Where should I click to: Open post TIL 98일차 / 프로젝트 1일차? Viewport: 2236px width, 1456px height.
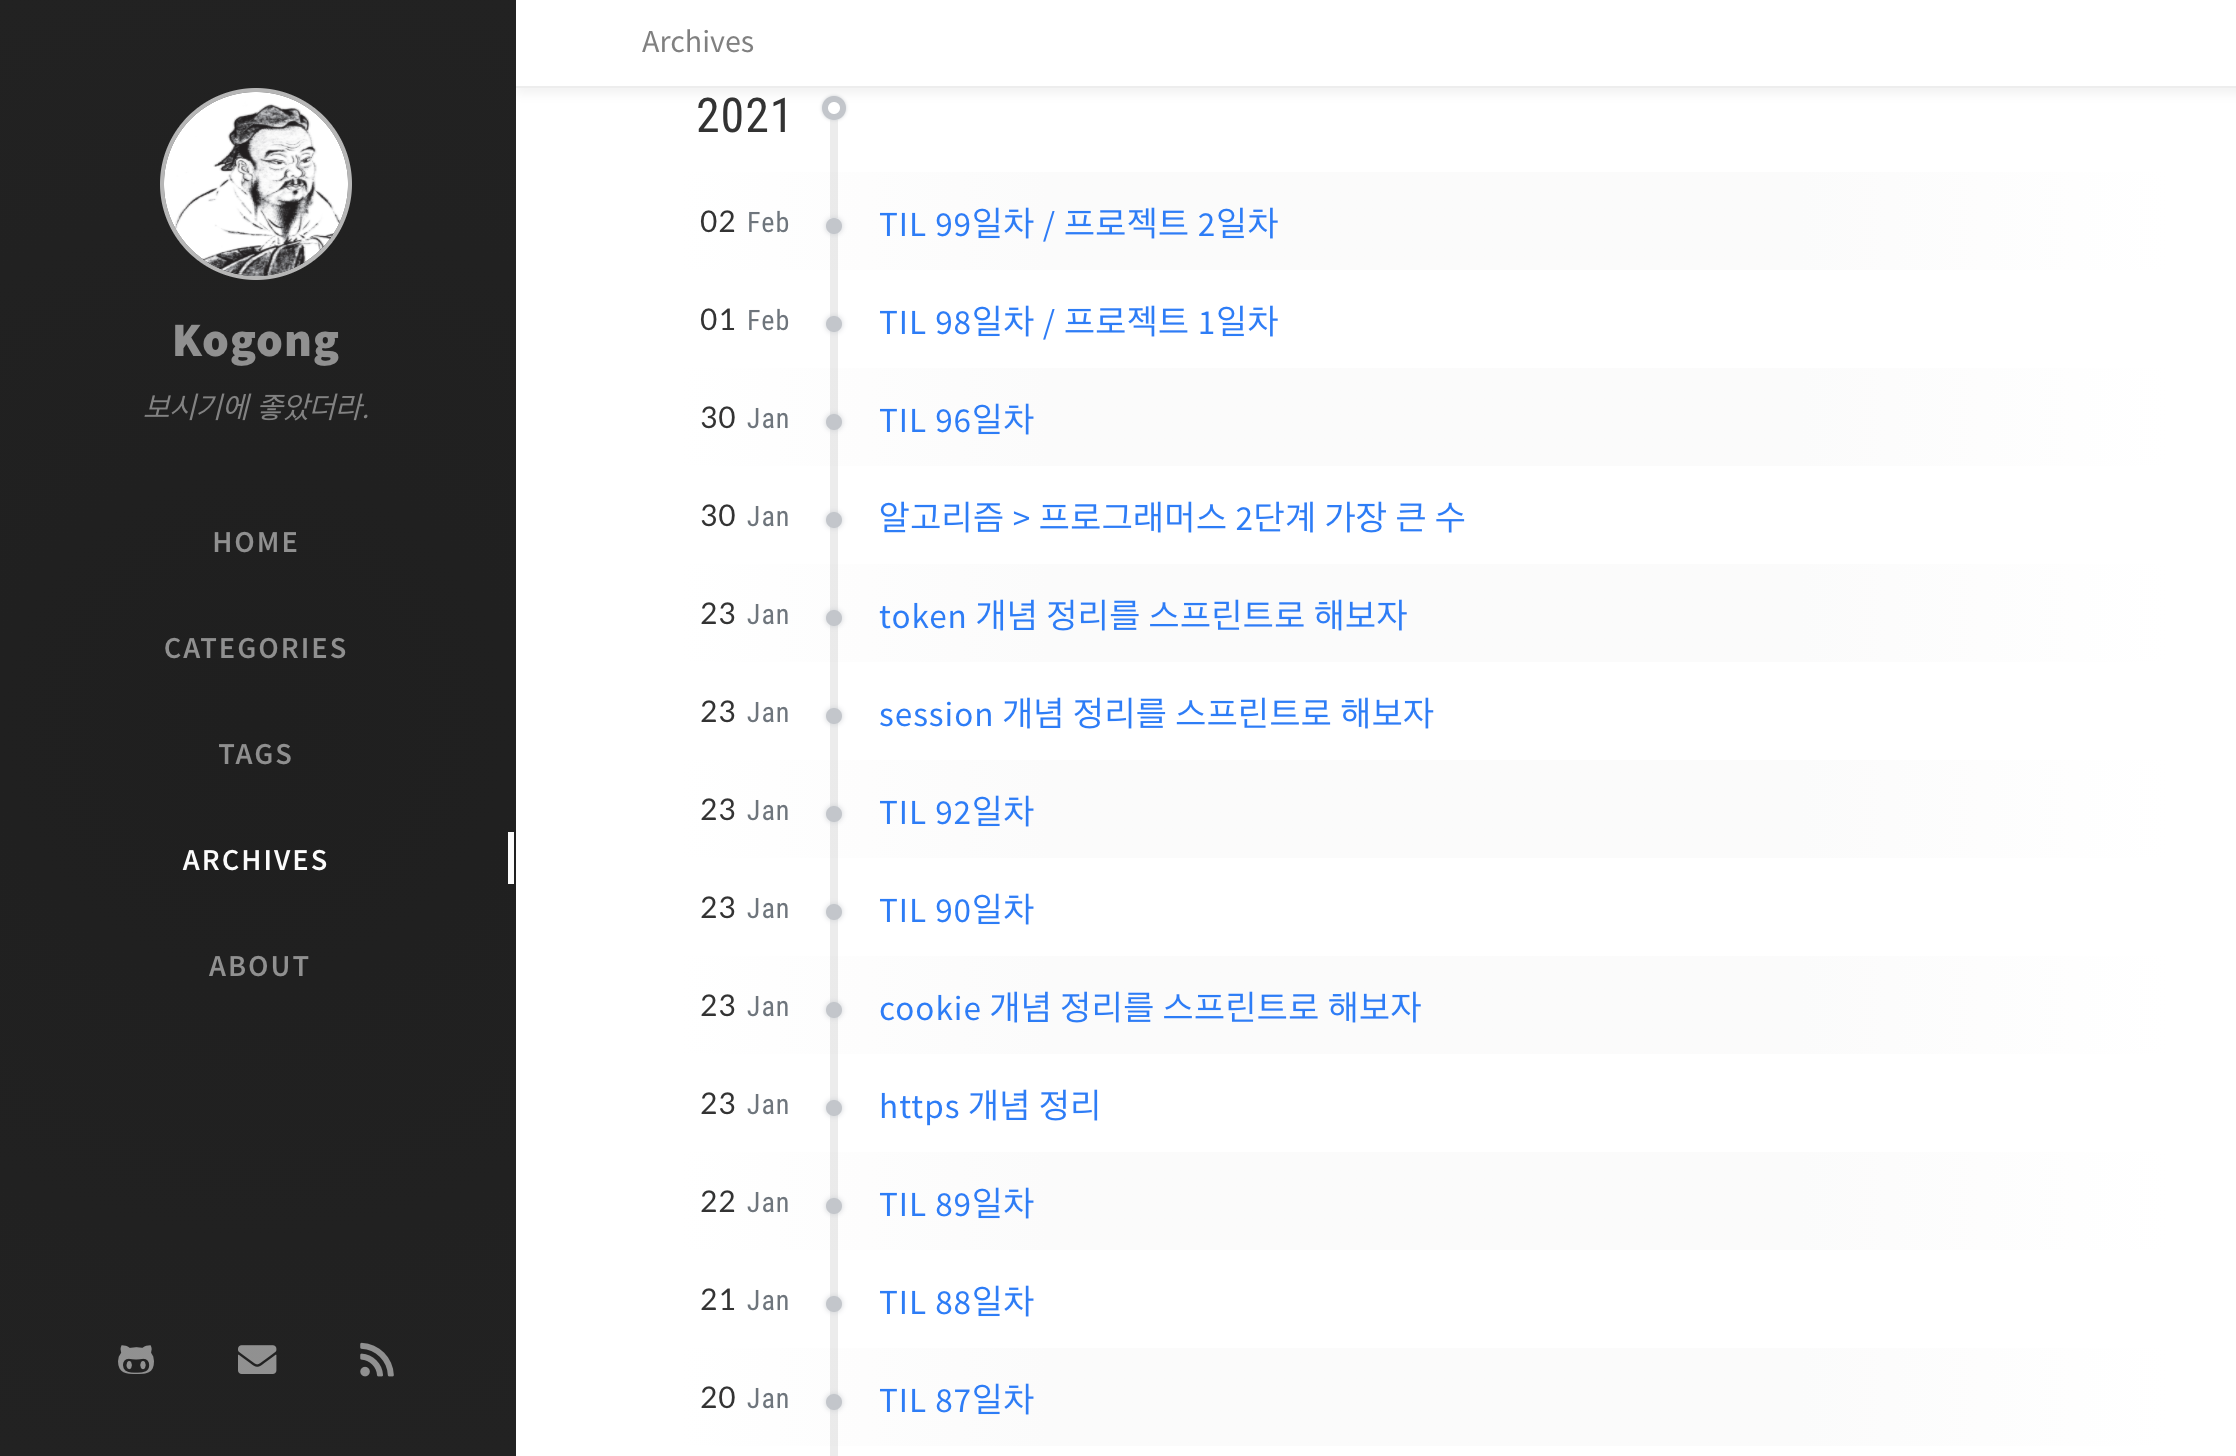pyautogui.click(x=1078, y=321)
